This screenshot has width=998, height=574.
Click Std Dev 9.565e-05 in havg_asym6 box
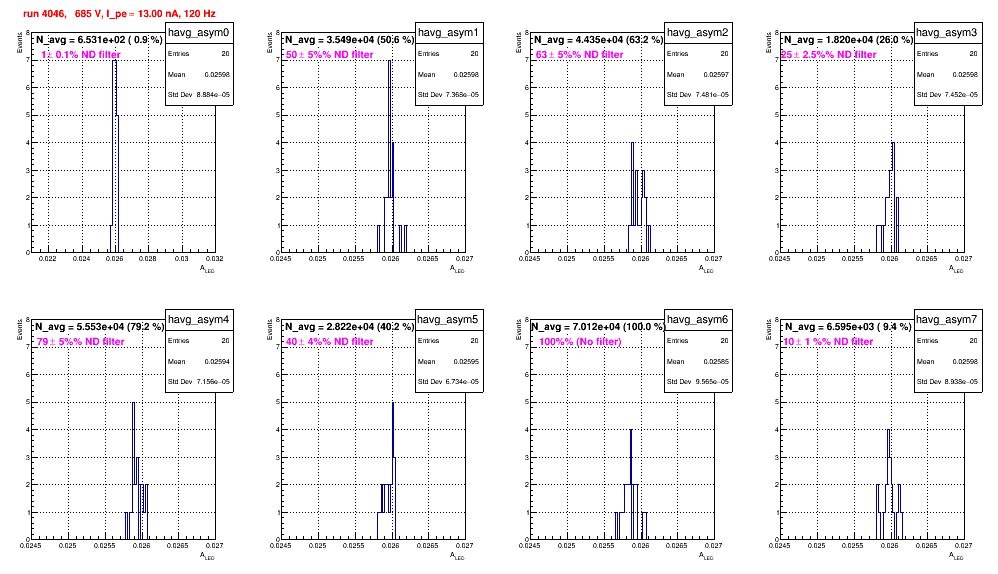tap(698, 382)
